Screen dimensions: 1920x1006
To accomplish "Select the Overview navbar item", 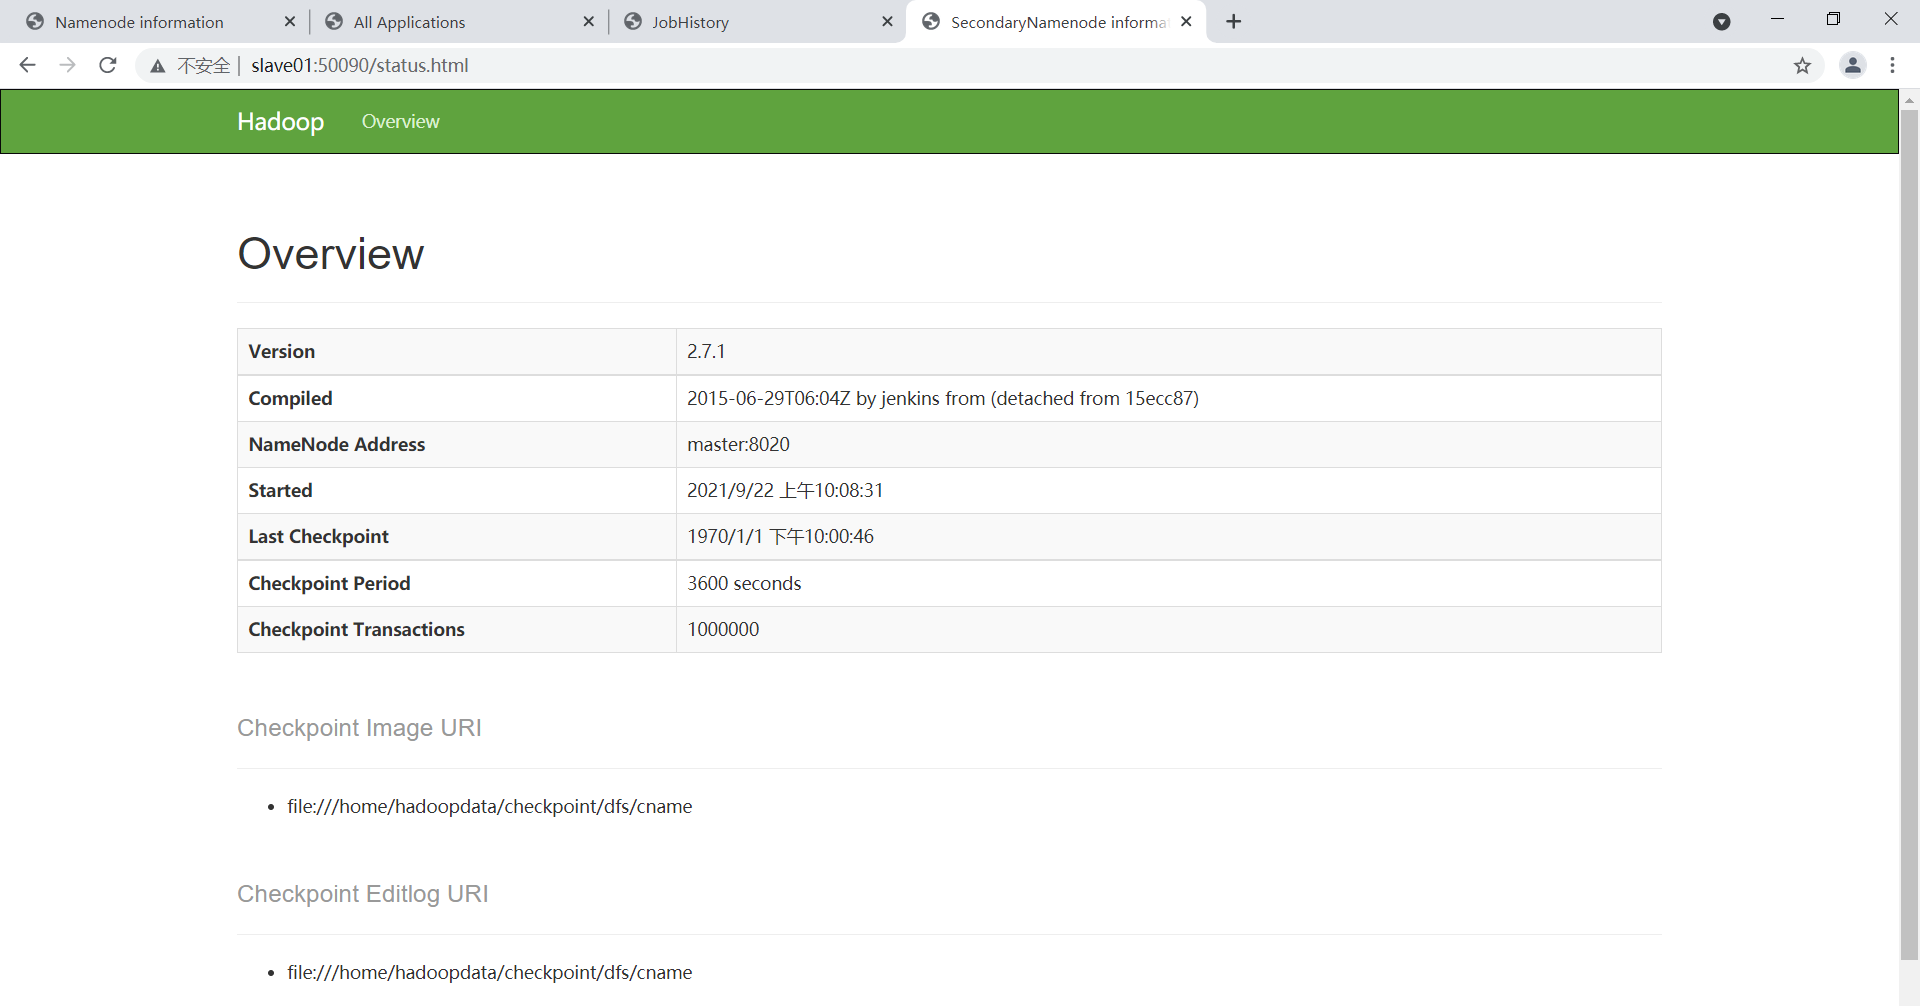I will click(x=400, y=121).
